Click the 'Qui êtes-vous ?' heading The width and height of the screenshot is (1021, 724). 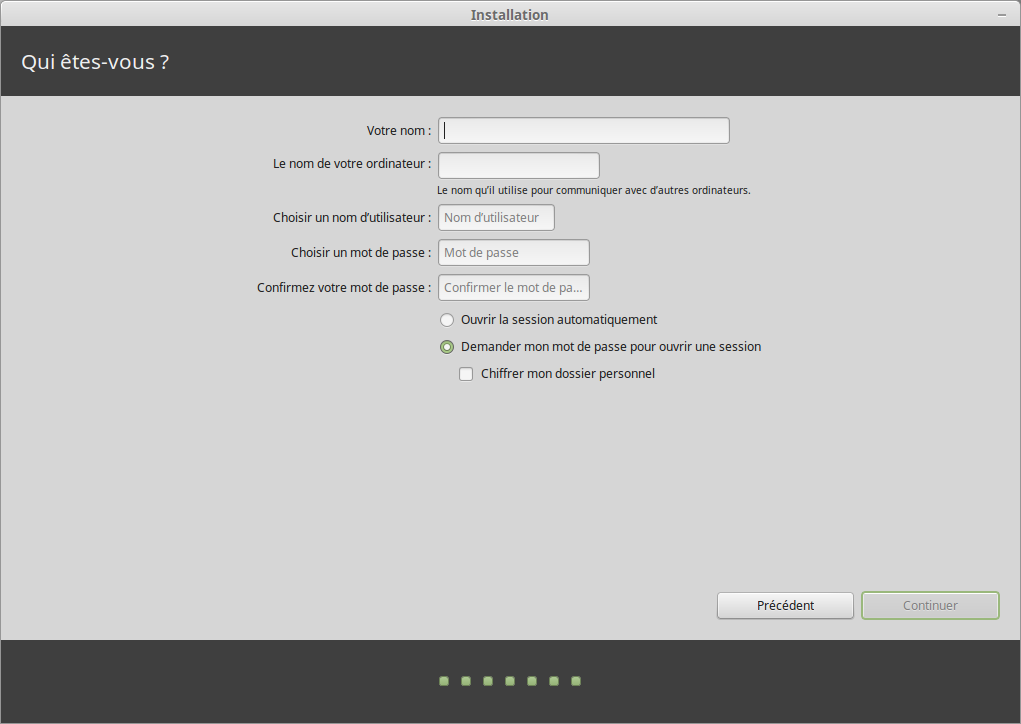(x=95, y=62)
